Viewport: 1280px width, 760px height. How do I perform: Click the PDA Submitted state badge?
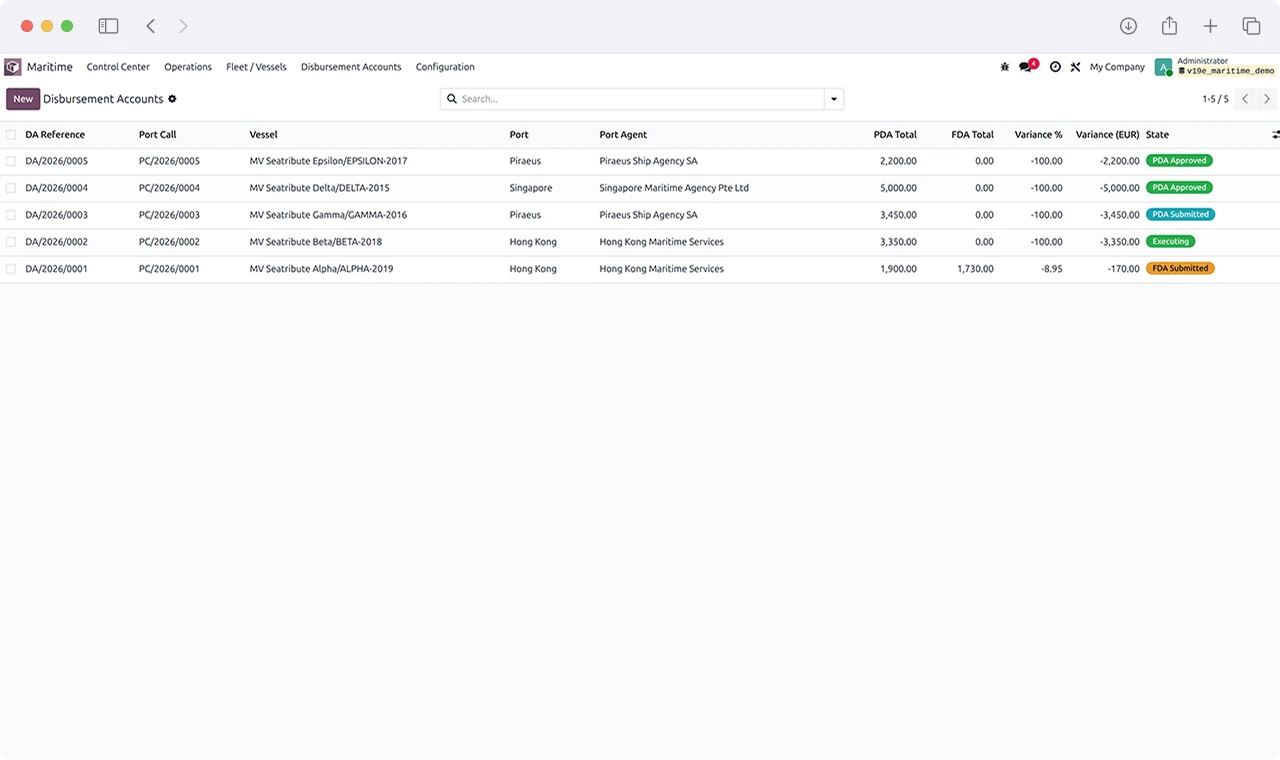1180,214
